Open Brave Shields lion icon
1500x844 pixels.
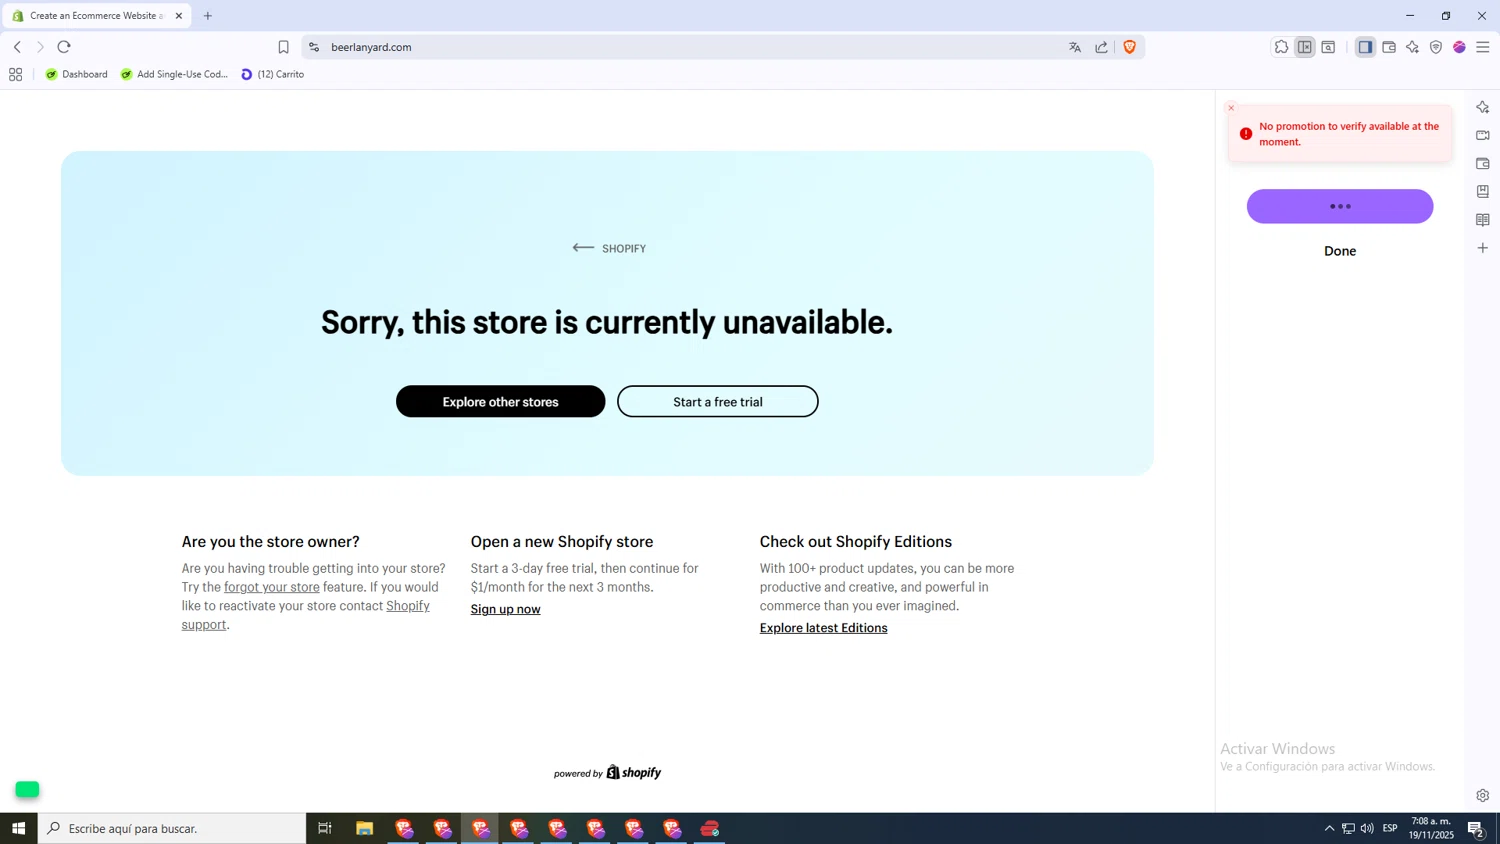[1129, 47]
